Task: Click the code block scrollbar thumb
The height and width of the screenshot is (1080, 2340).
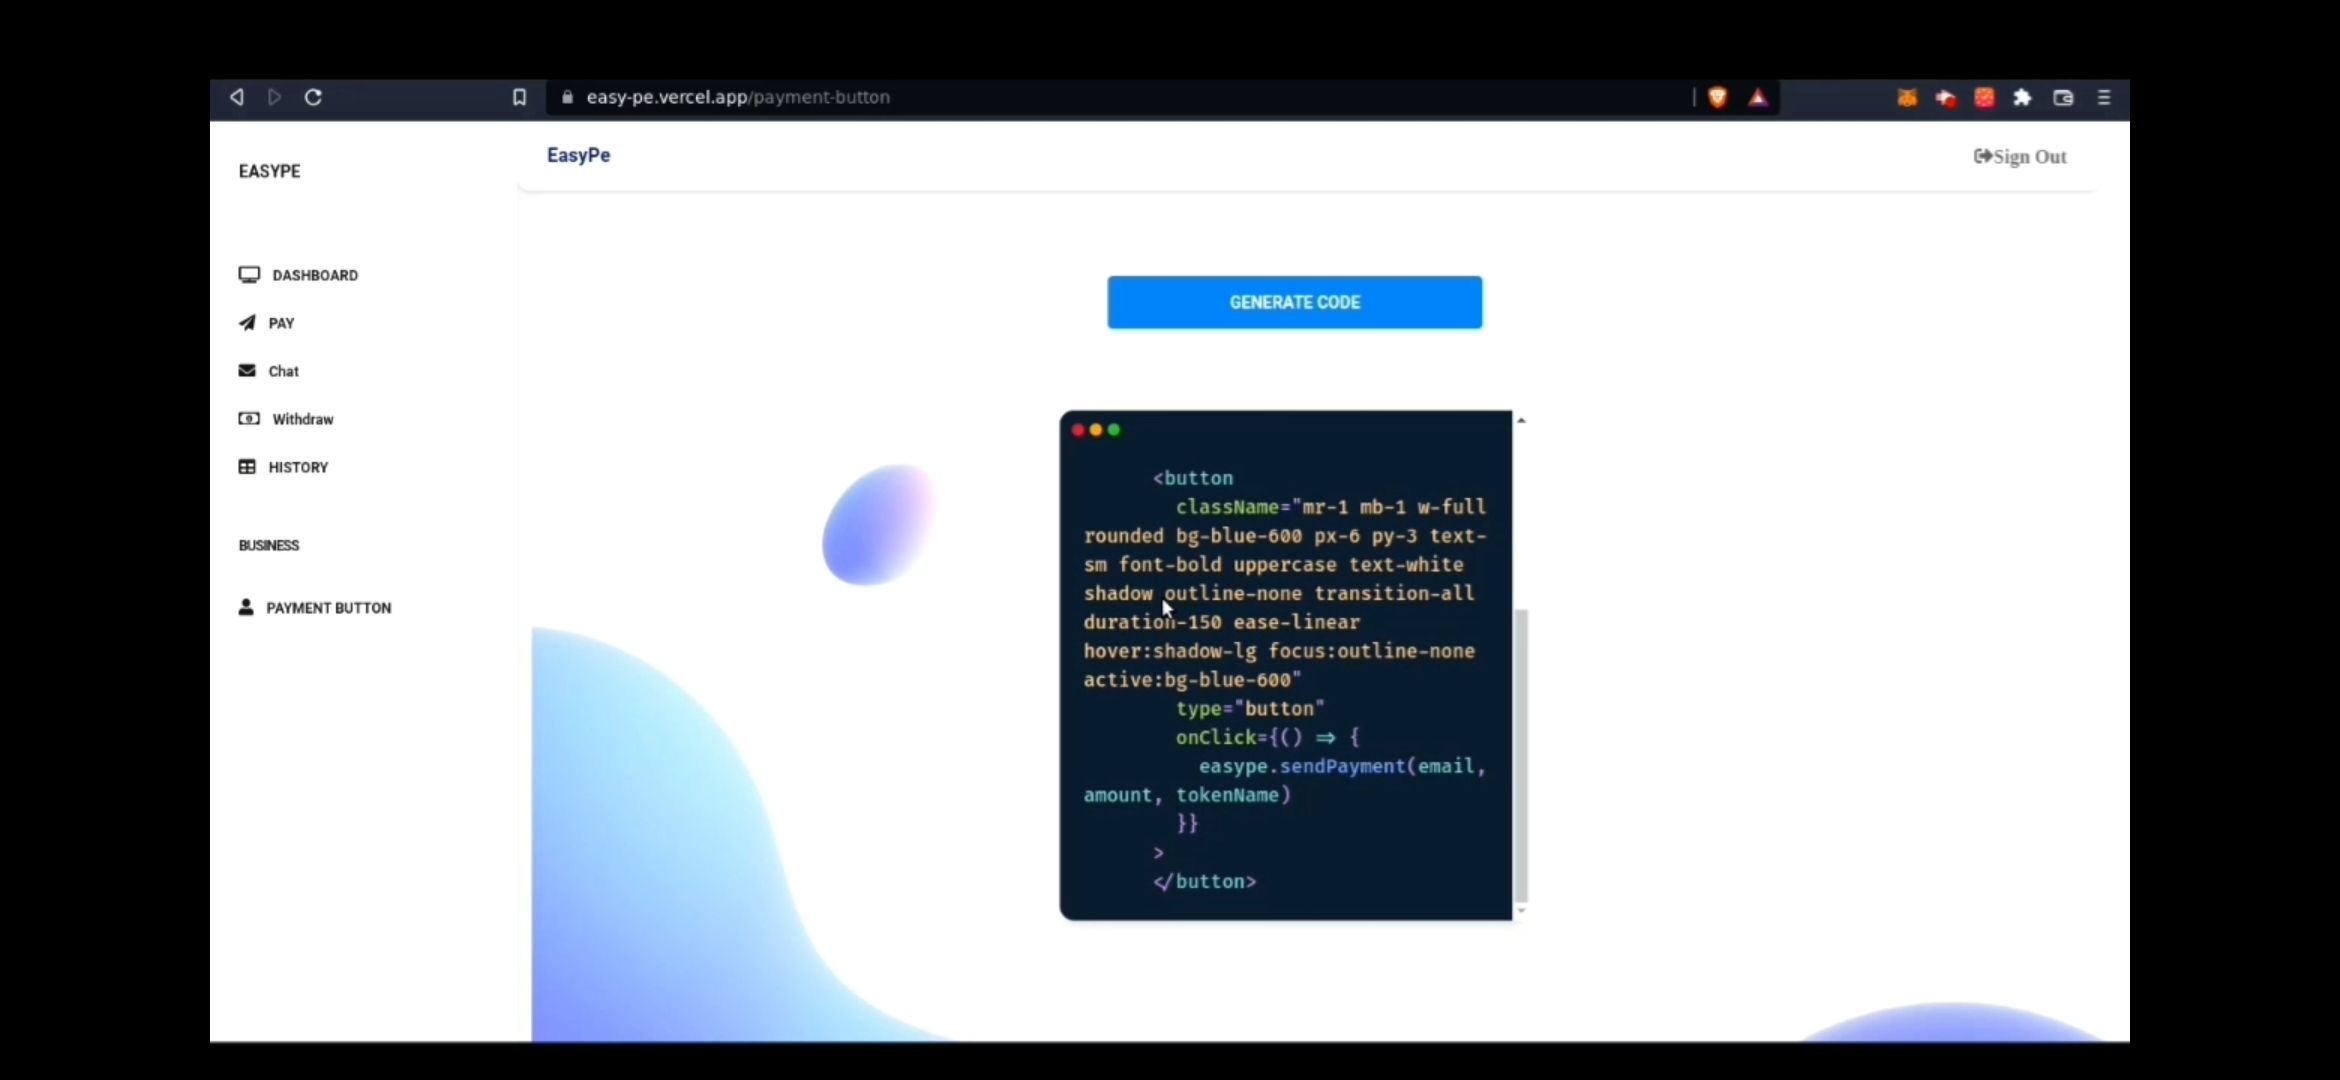Action: coord(1521,755)
